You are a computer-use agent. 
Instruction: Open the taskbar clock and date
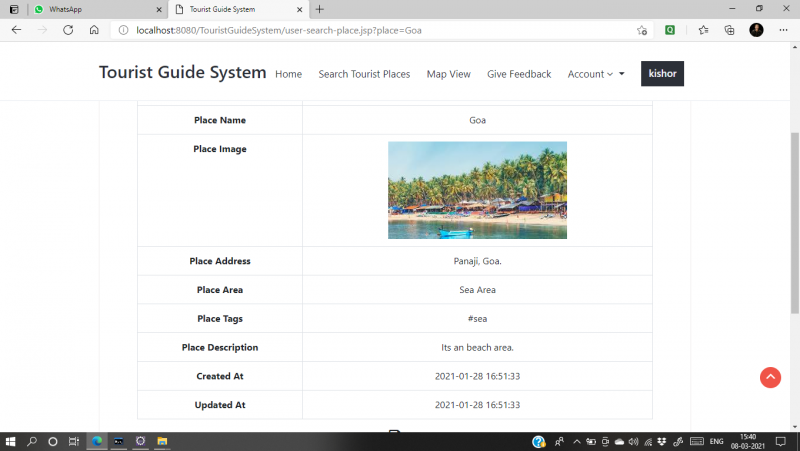[x=747, y=441]
